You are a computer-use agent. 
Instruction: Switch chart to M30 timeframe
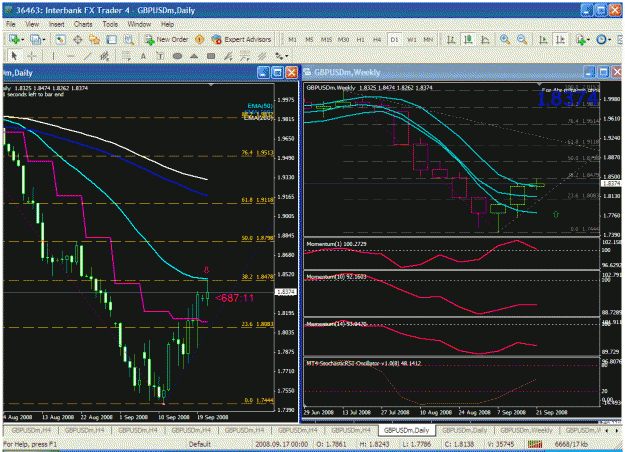coord(343,39)
